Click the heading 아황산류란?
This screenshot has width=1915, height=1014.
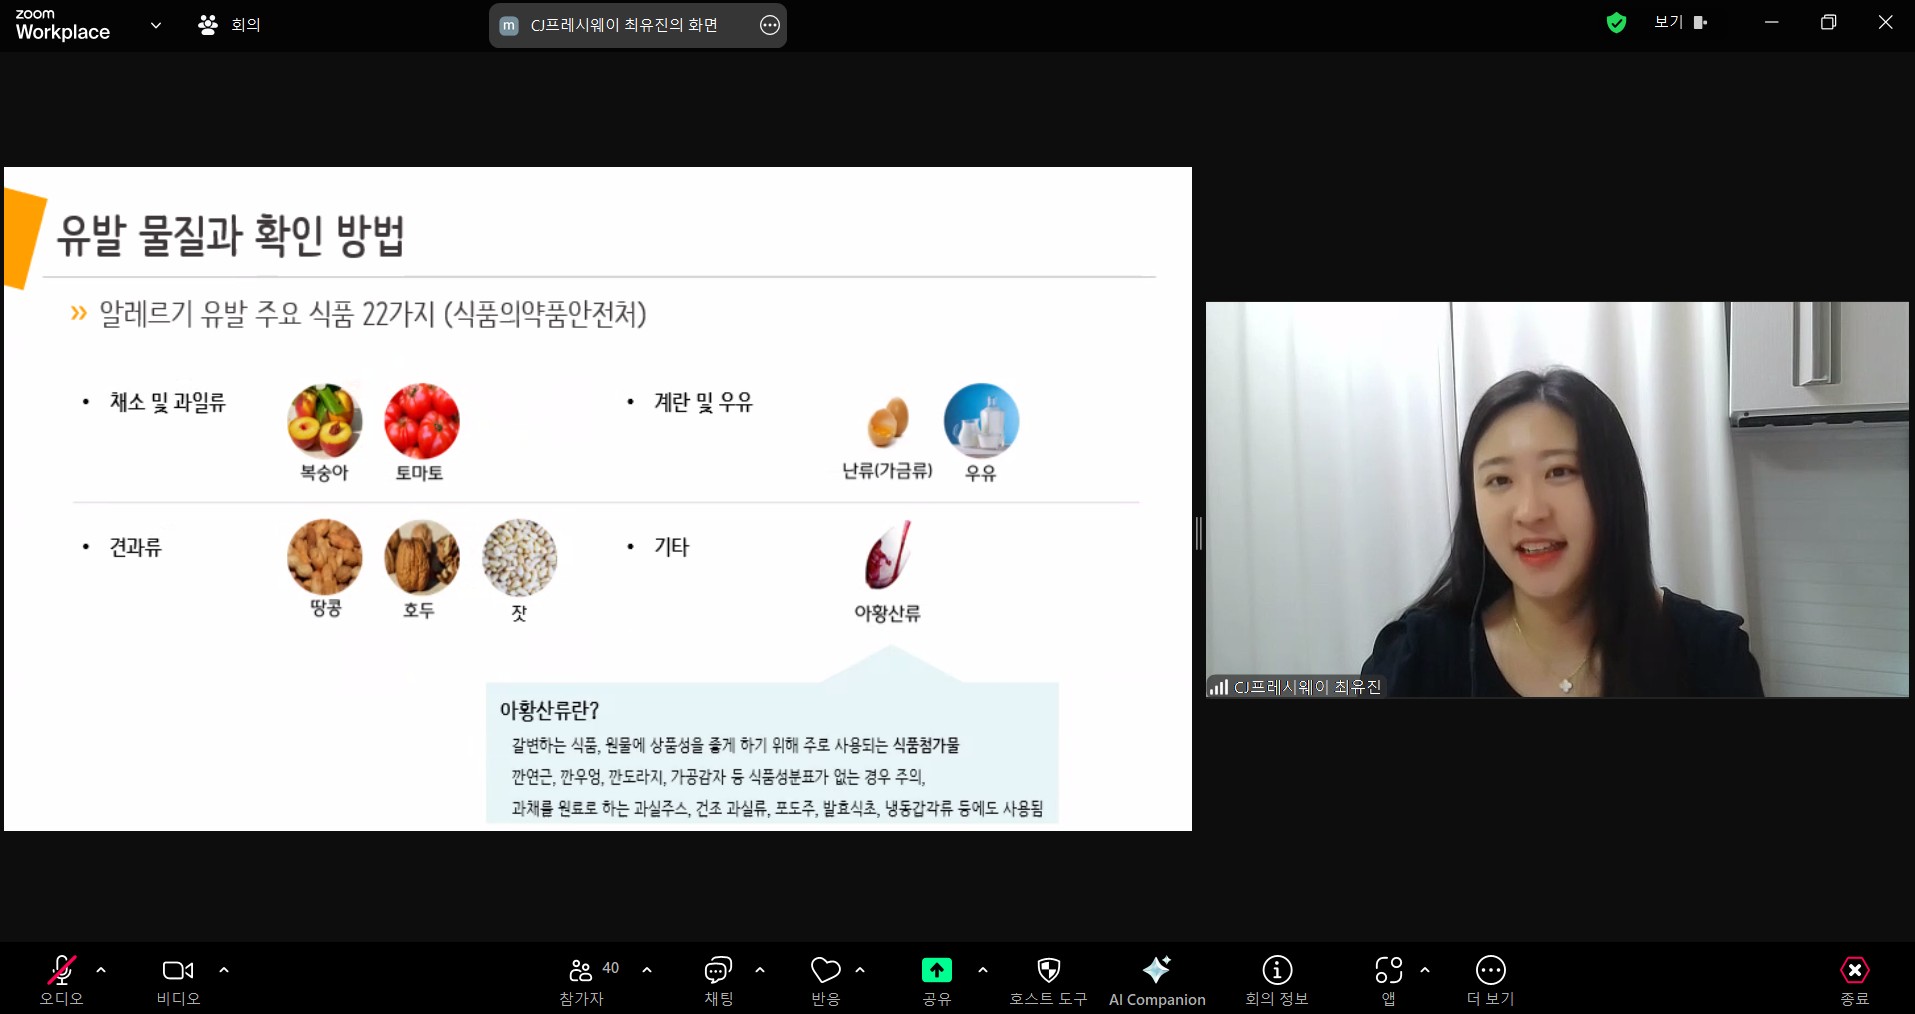coord(549,710)
